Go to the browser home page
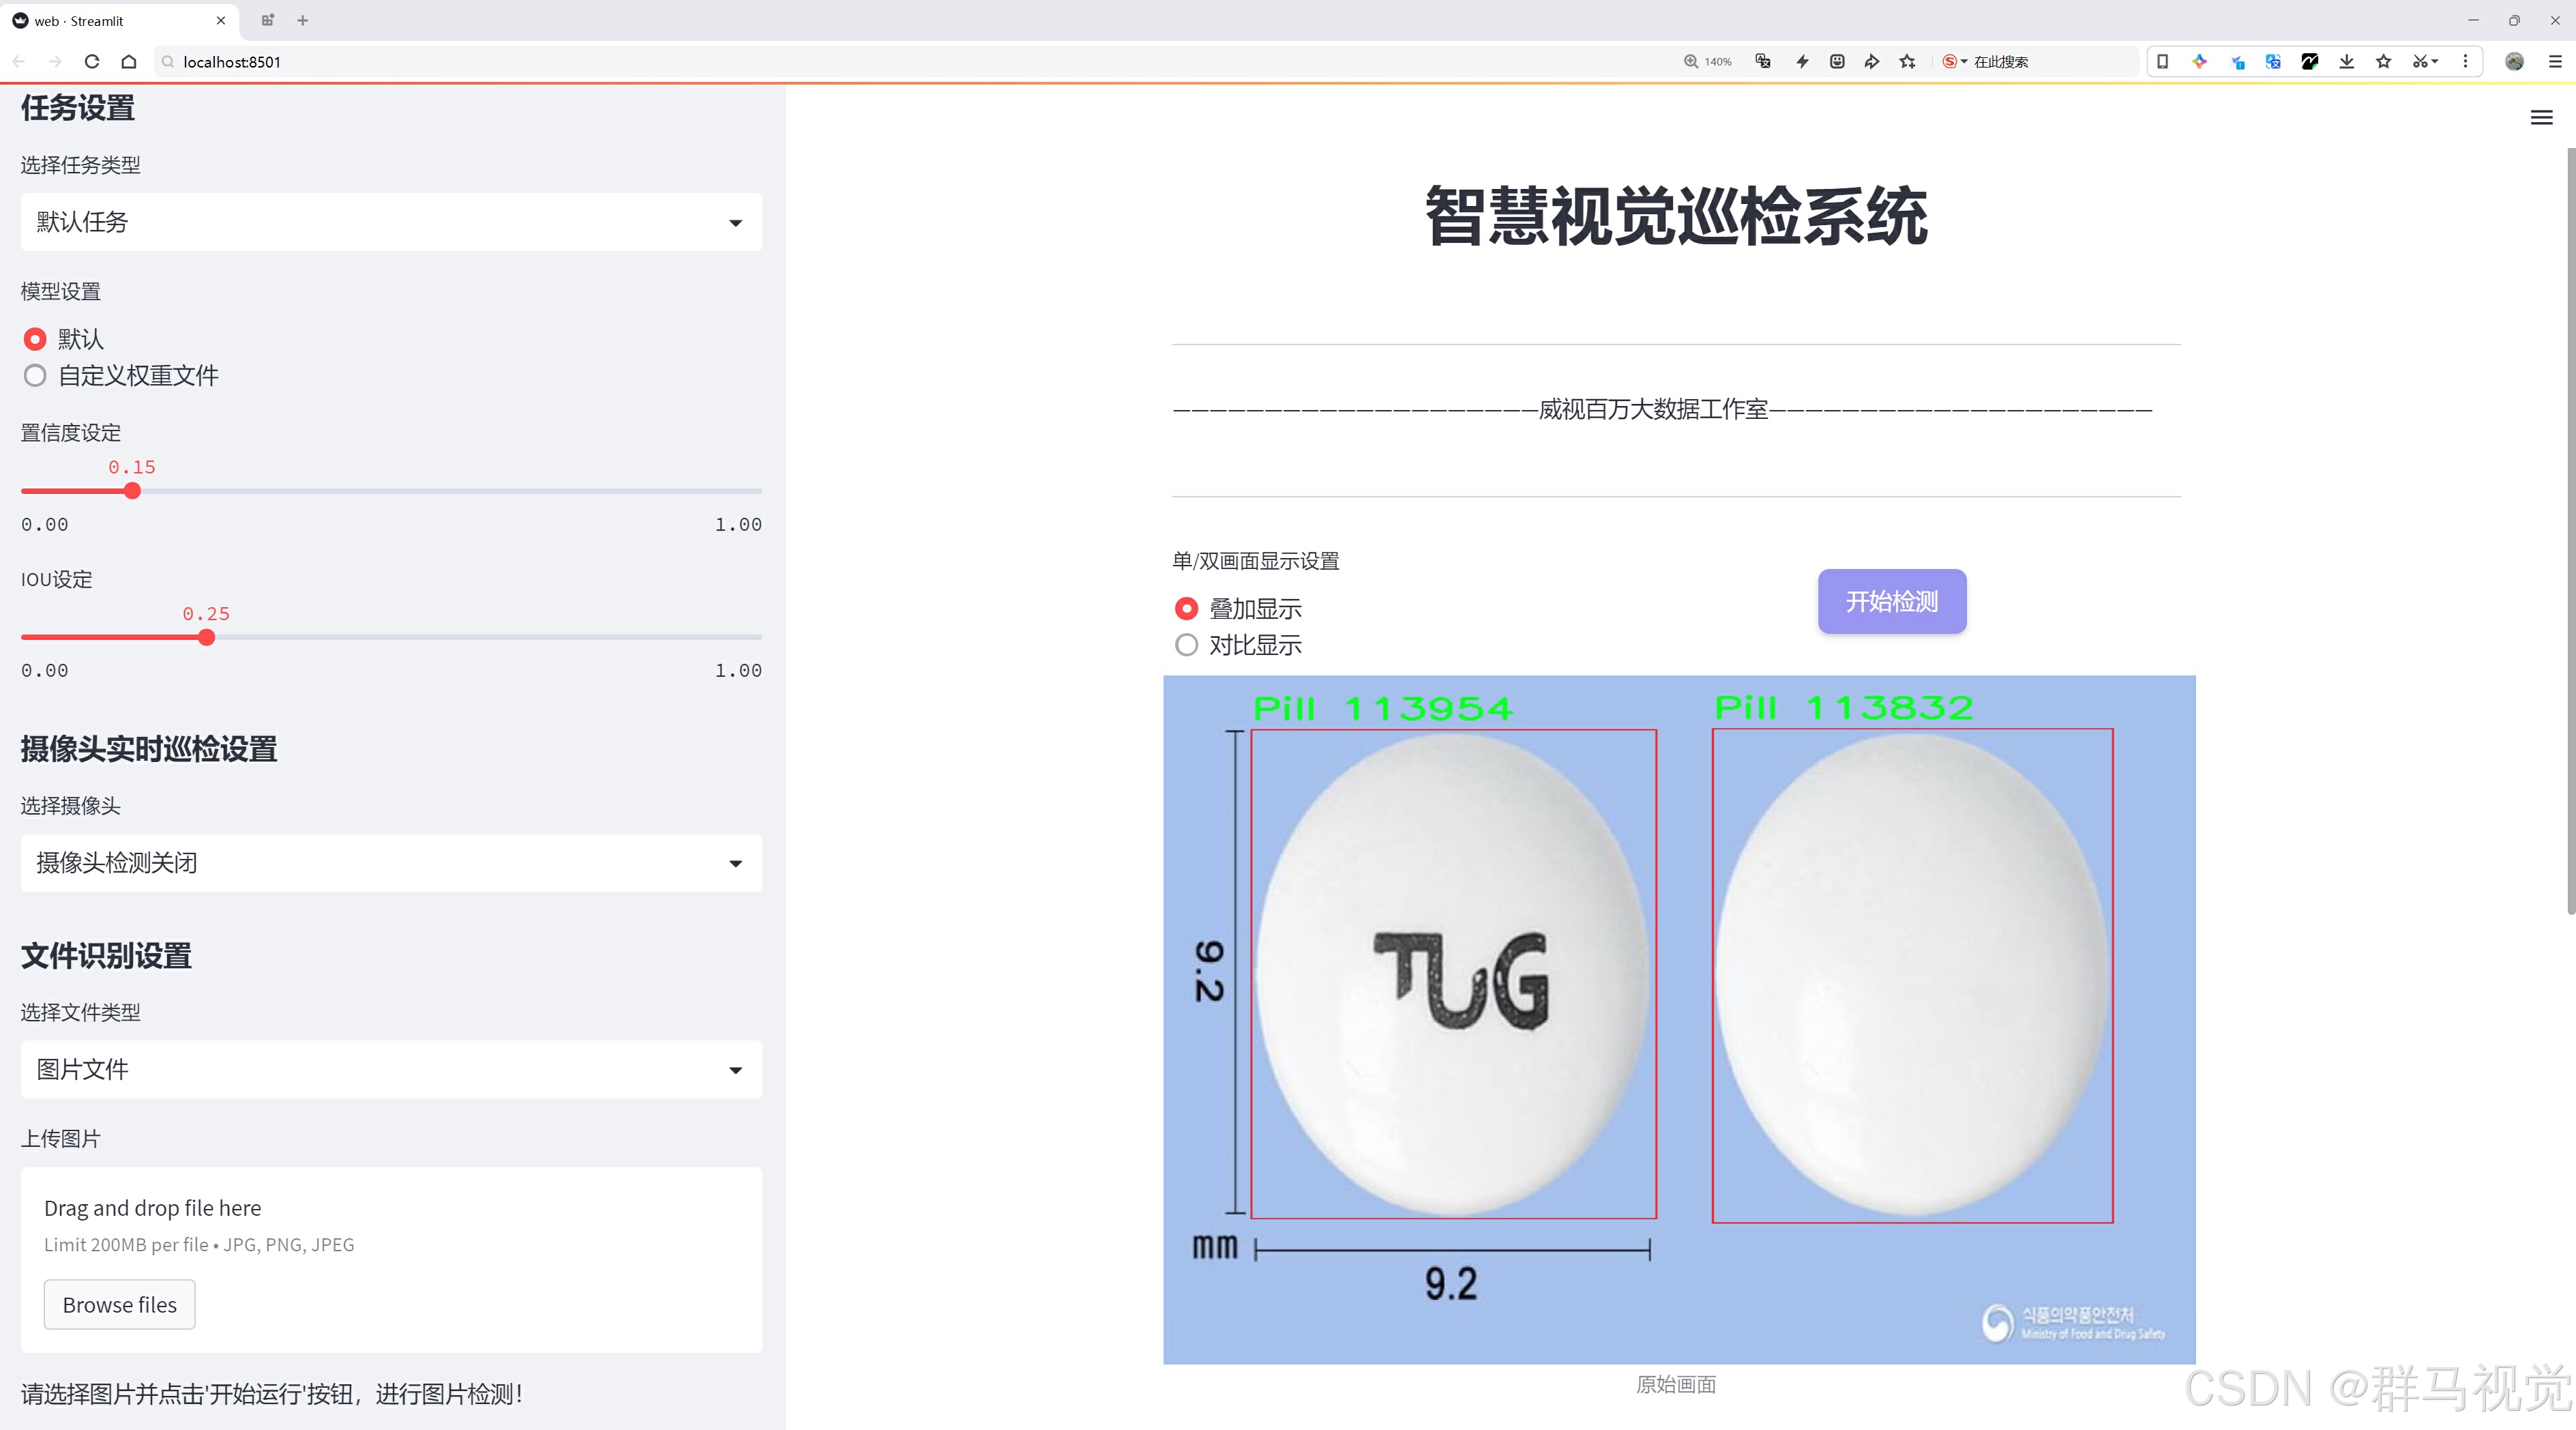The width and height of the screenshot is (2576, 1430). (x=129, y=62)
